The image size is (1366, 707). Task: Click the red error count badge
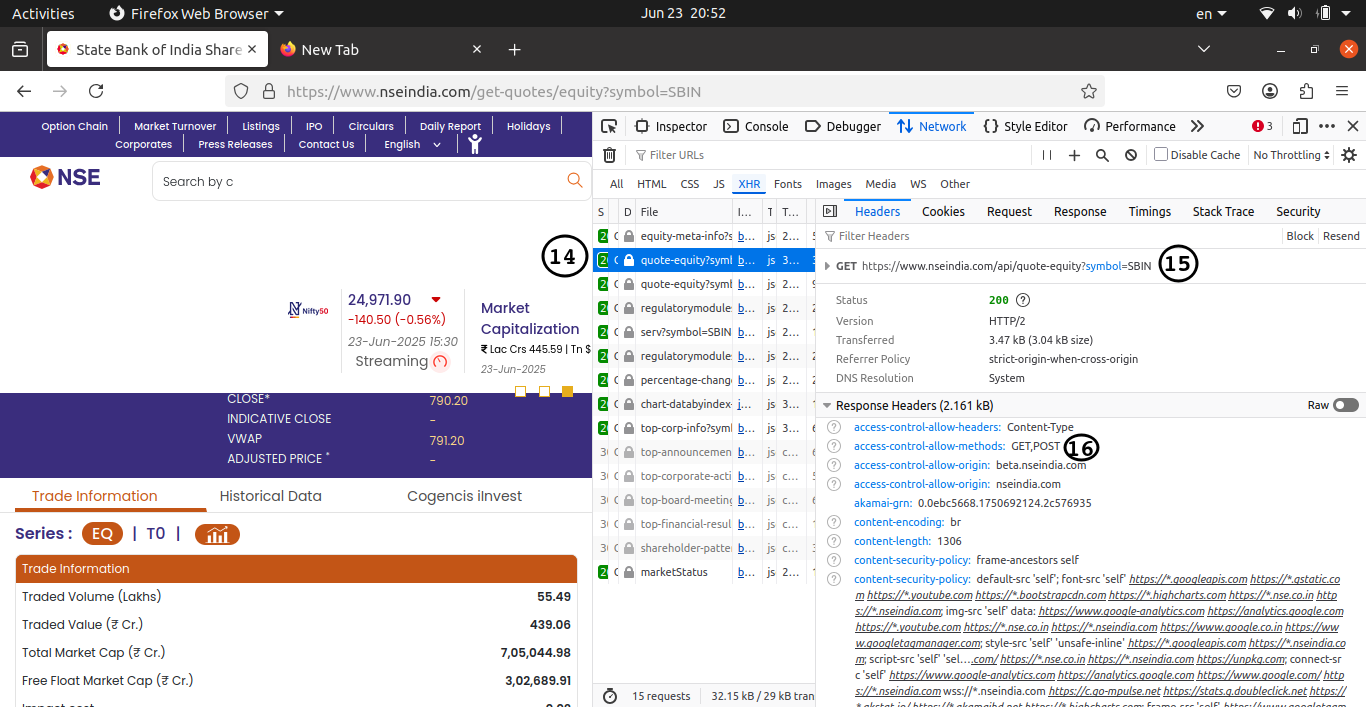tap(1262, 126)
